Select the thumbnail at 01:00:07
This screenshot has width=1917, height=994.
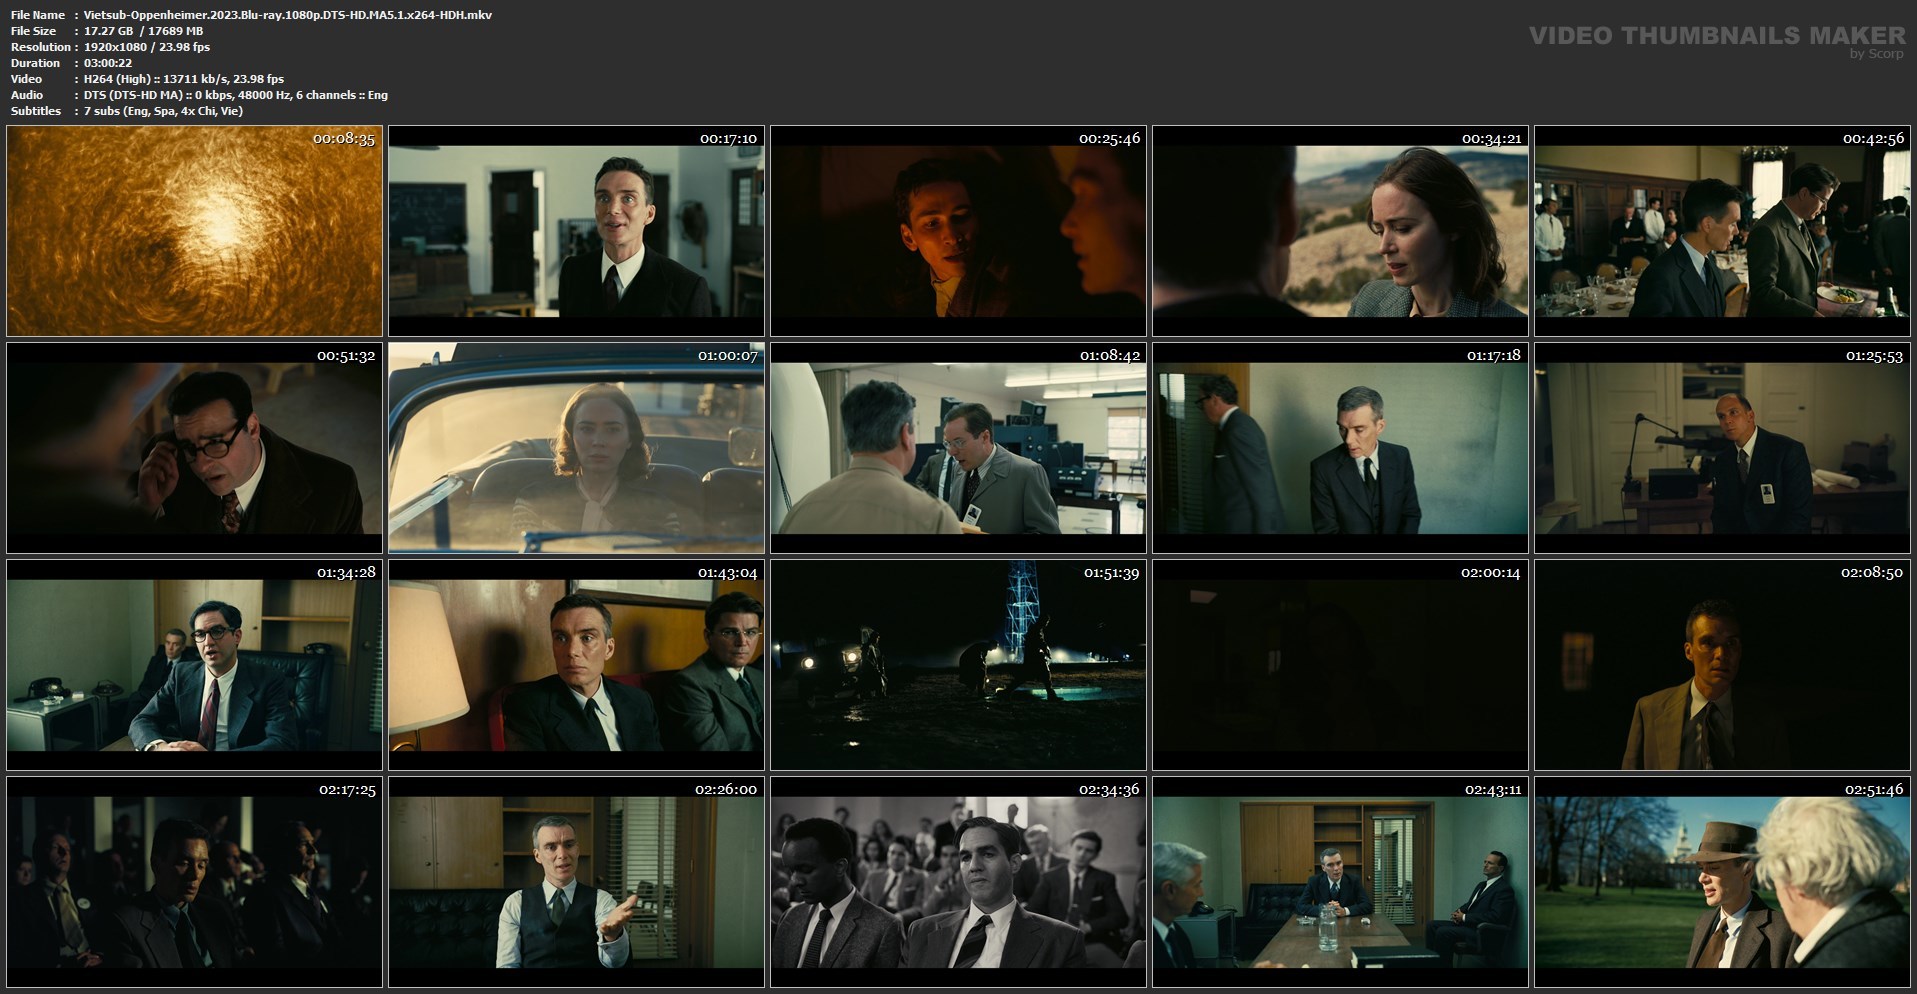point(576,448)
